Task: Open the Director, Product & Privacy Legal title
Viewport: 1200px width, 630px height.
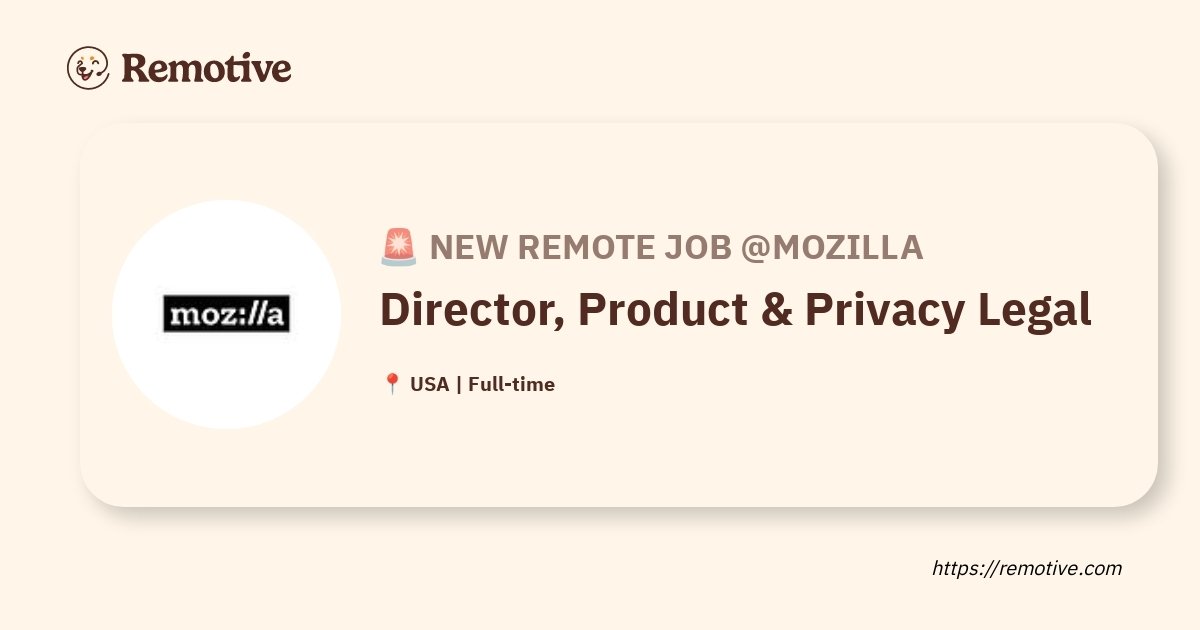Action: [736, 310]
